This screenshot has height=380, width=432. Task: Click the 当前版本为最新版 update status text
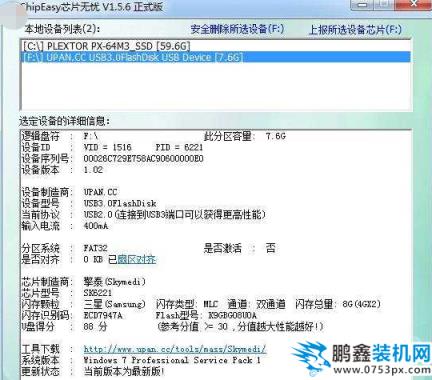click(x=124, y=371)
